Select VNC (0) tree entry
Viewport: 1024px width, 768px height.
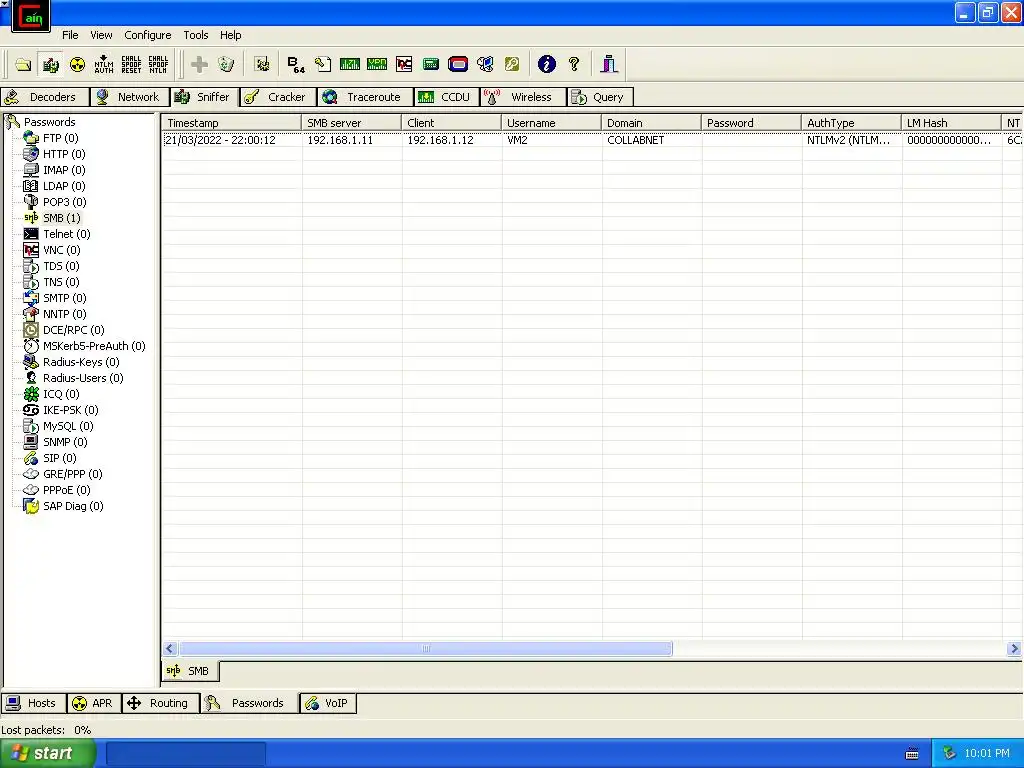pos(61,250)
